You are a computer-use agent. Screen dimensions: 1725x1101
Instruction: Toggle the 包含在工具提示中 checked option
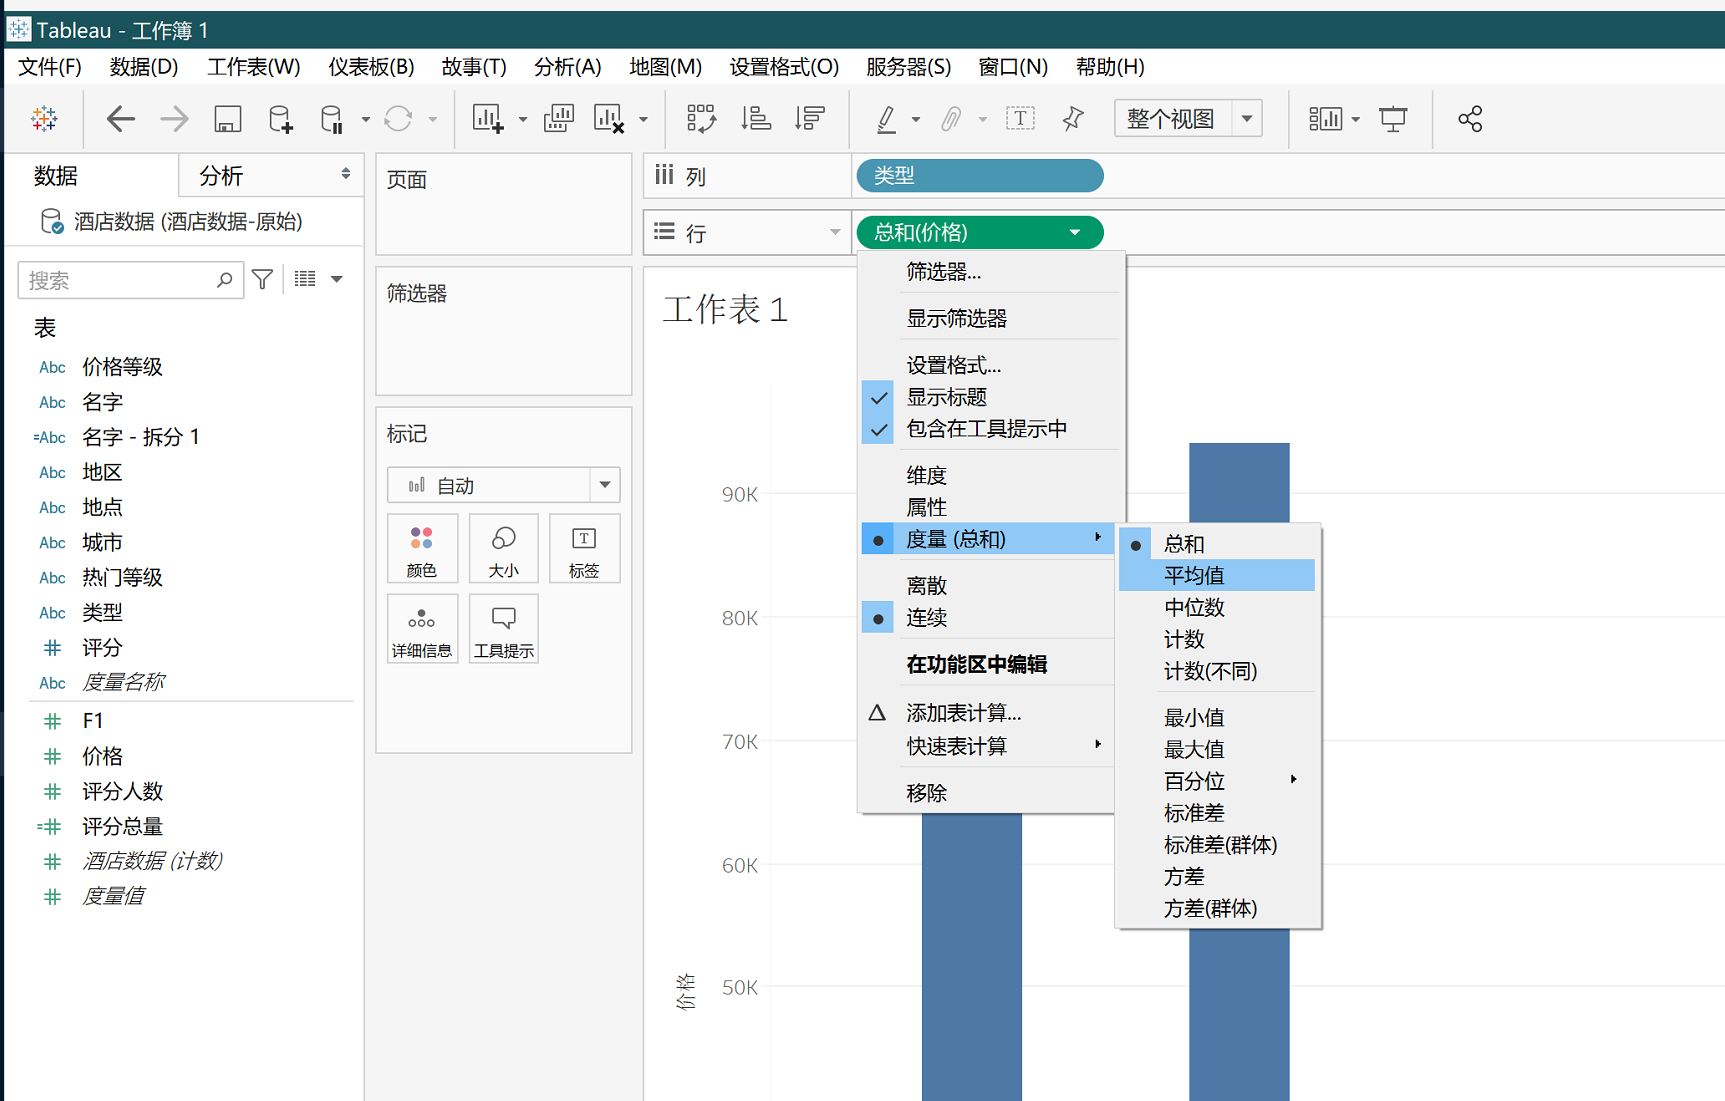coord(988,429)
